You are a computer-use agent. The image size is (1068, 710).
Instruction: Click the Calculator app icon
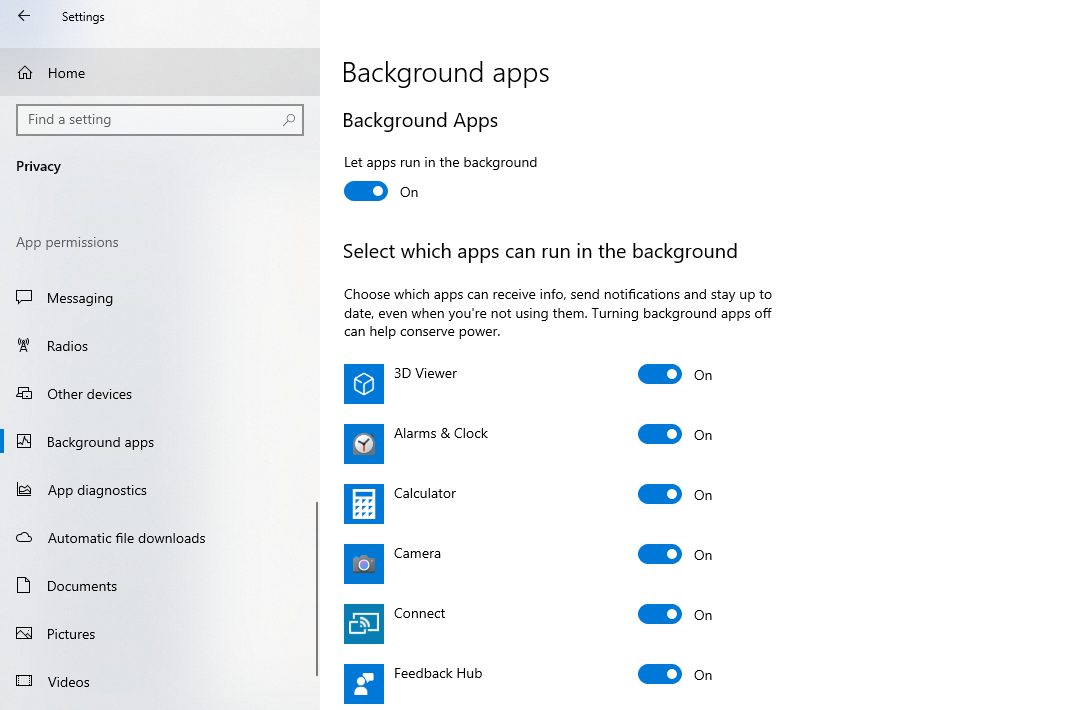(364, 504)
